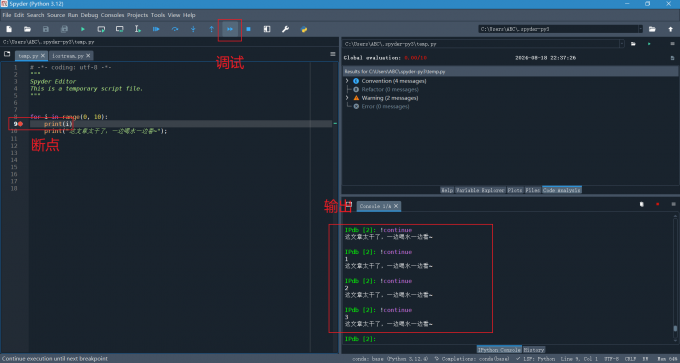The height and width of the screenshot is (363, 680).
Task: Step over current line debug icon
Action: [175, 29]
